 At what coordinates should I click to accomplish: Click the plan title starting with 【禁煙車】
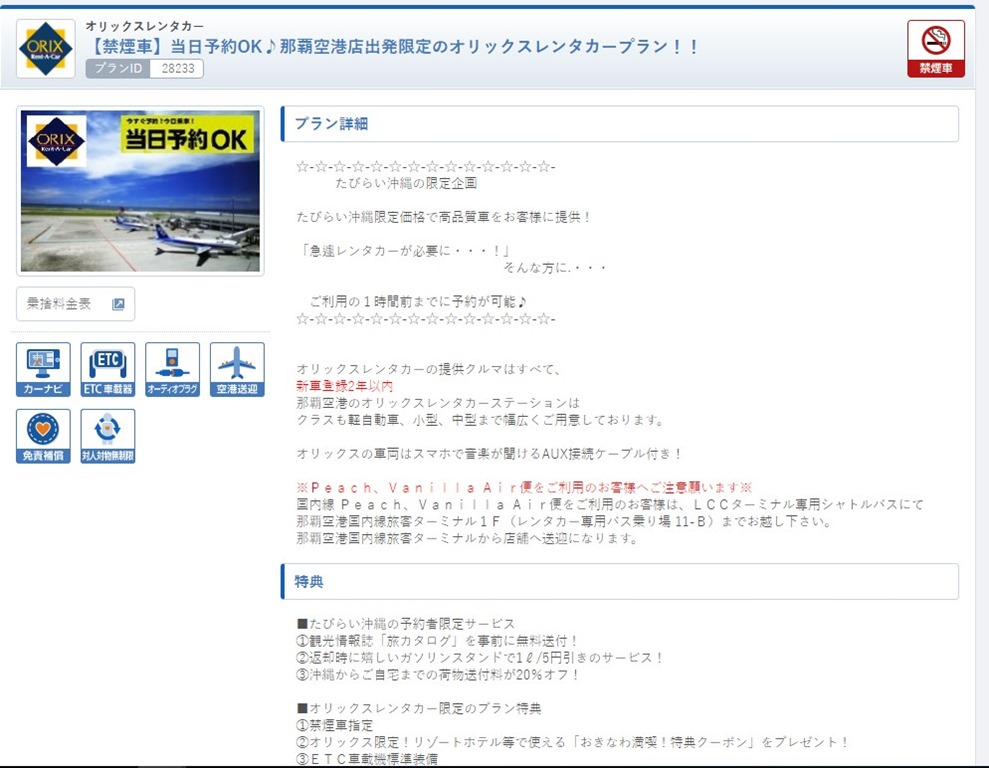coord(392,47)
